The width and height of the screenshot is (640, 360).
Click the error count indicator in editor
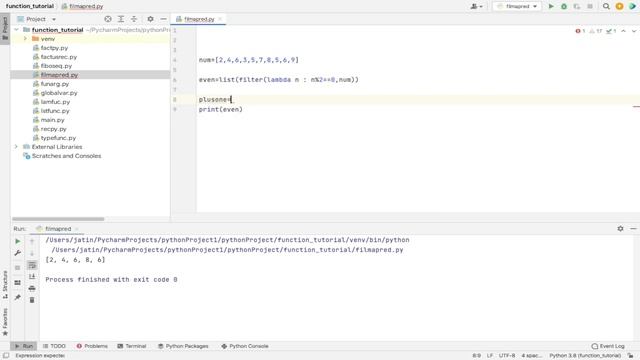tap(580, 31)
